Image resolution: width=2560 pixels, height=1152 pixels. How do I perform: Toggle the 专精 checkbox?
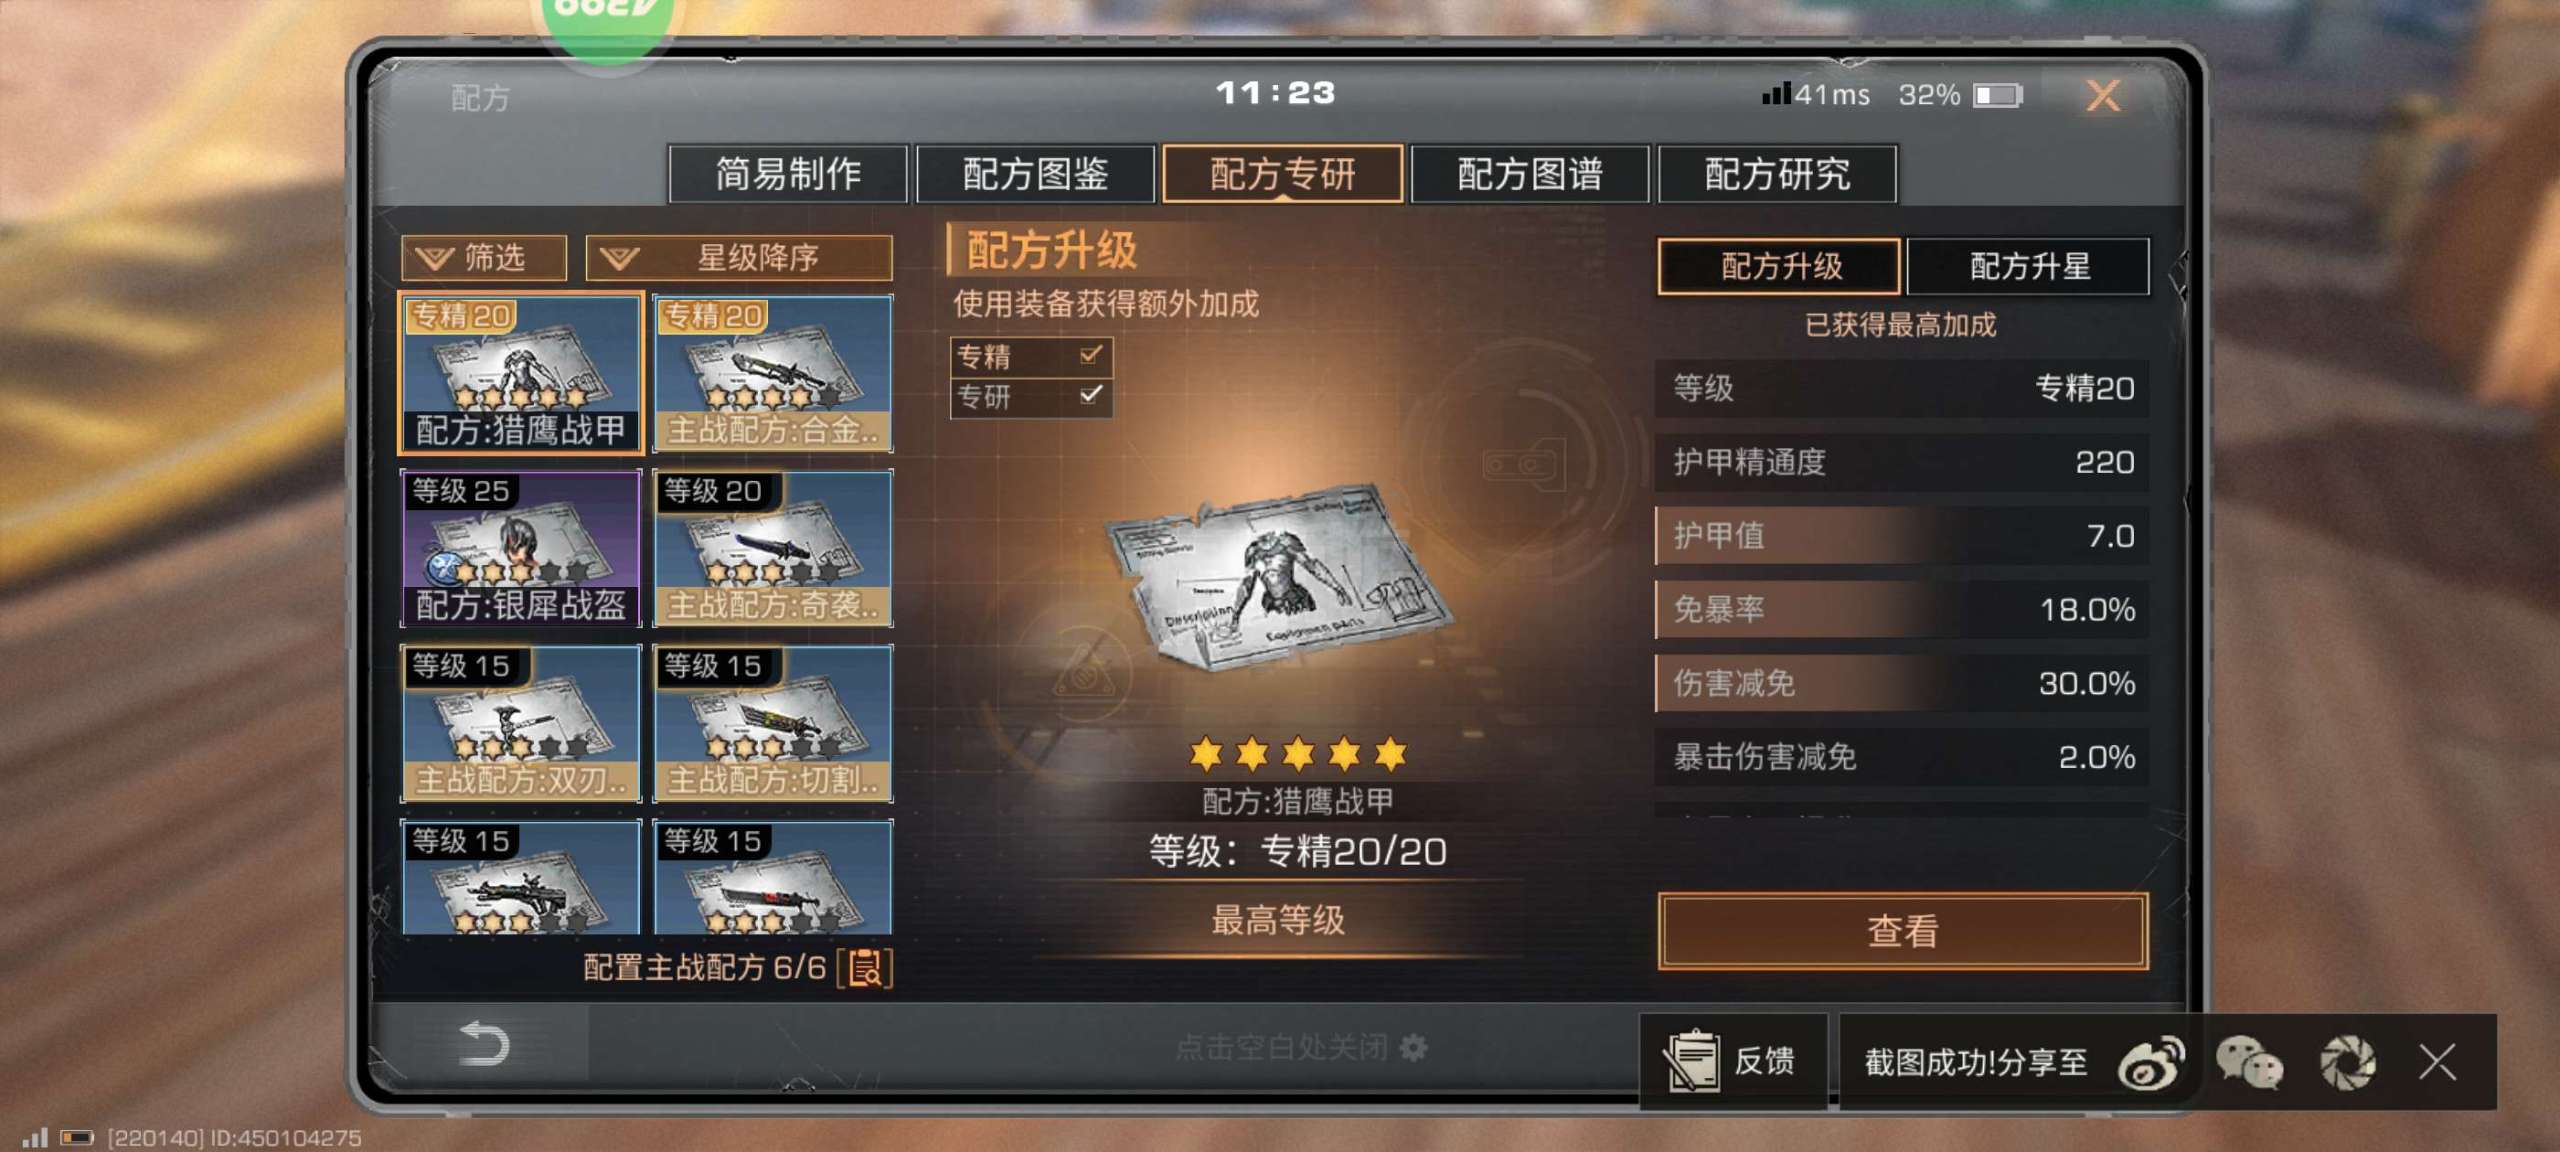(1091, 355)
